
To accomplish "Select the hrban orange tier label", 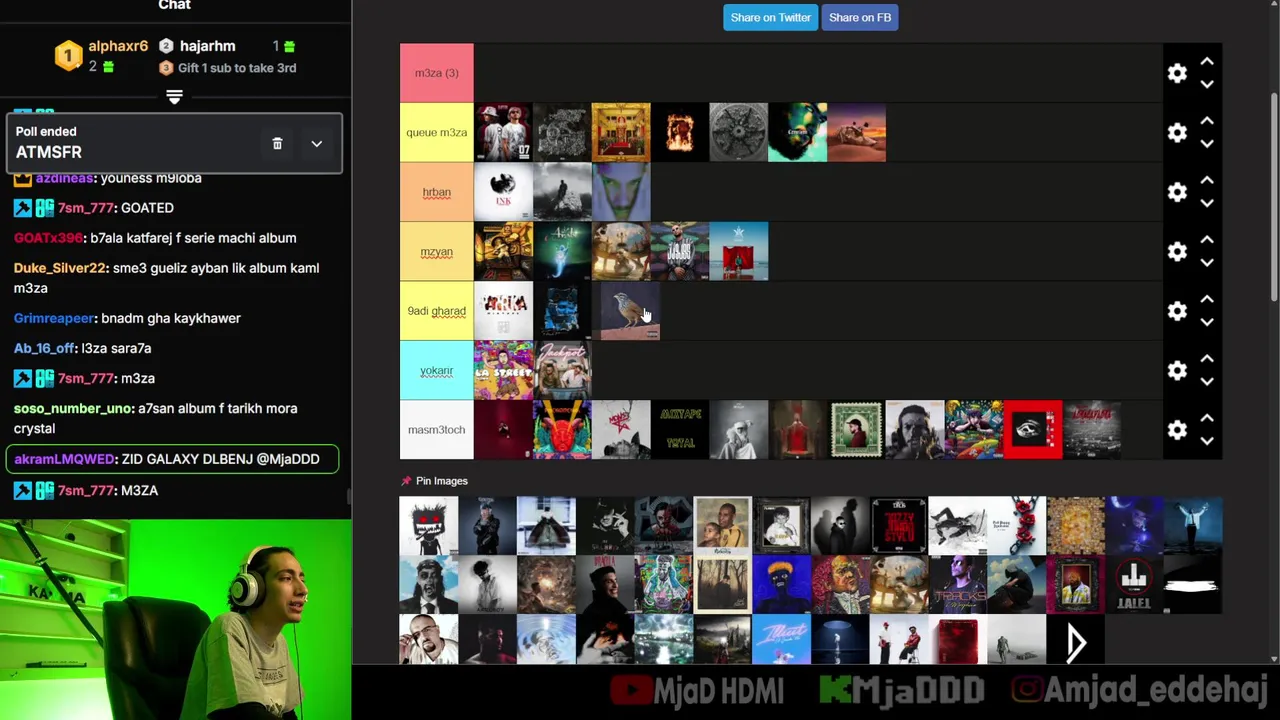I will [437, 192].
